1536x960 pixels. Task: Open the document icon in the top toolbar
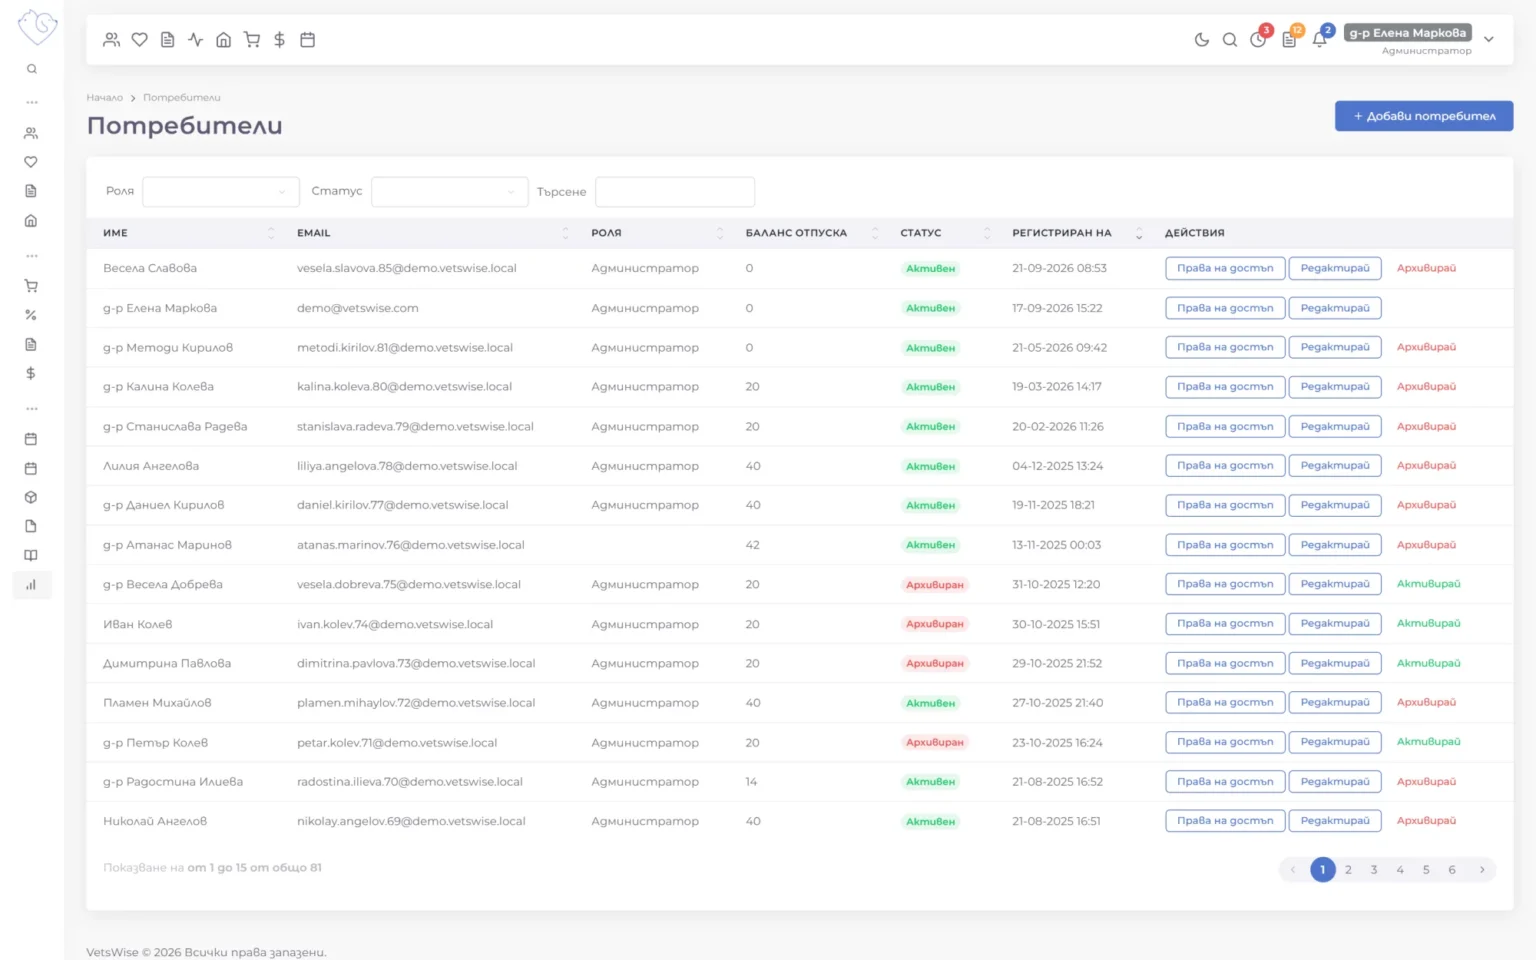168,40
